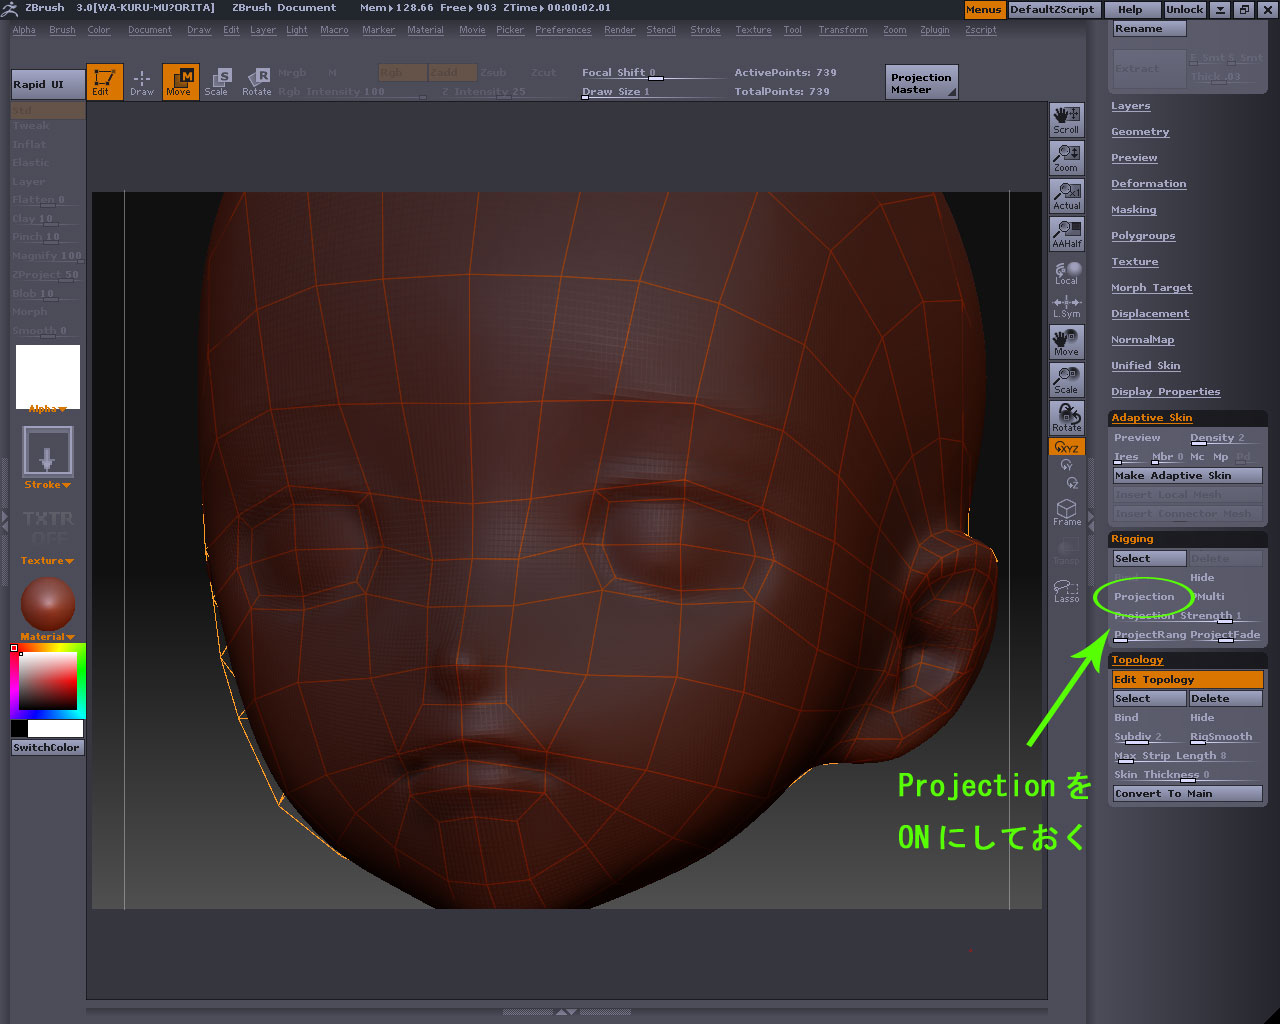Expand the Geometry subpalette

(x=1140, y=132)
